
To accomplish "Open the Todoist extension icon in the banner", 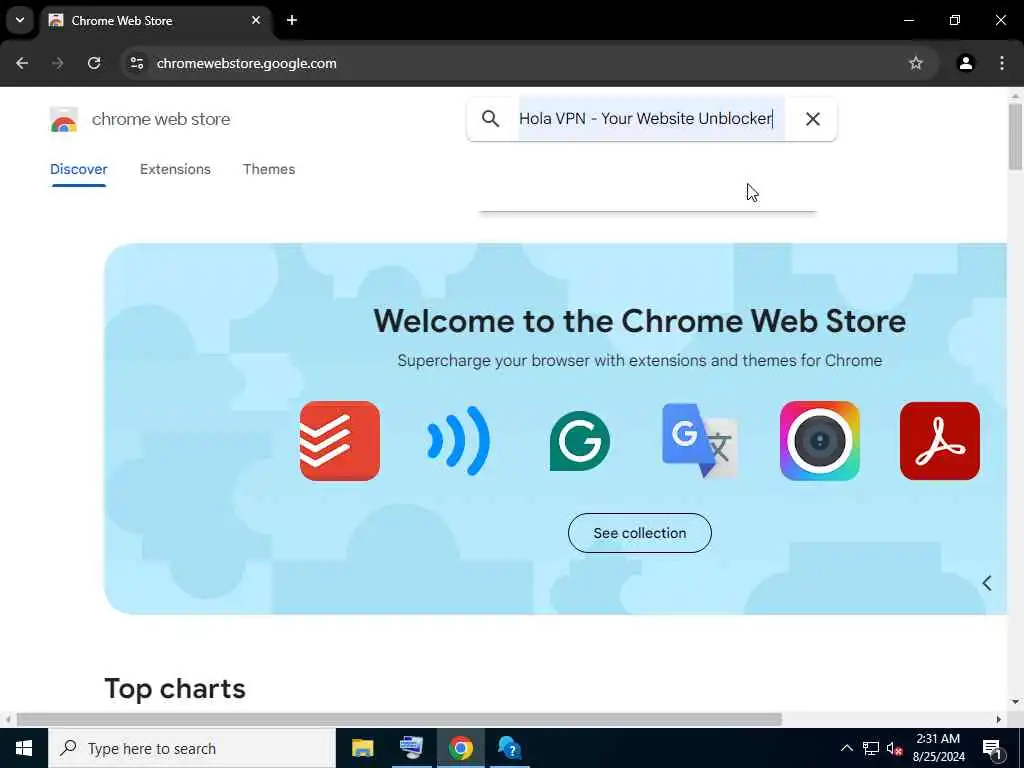I will [x=340, y=441].
